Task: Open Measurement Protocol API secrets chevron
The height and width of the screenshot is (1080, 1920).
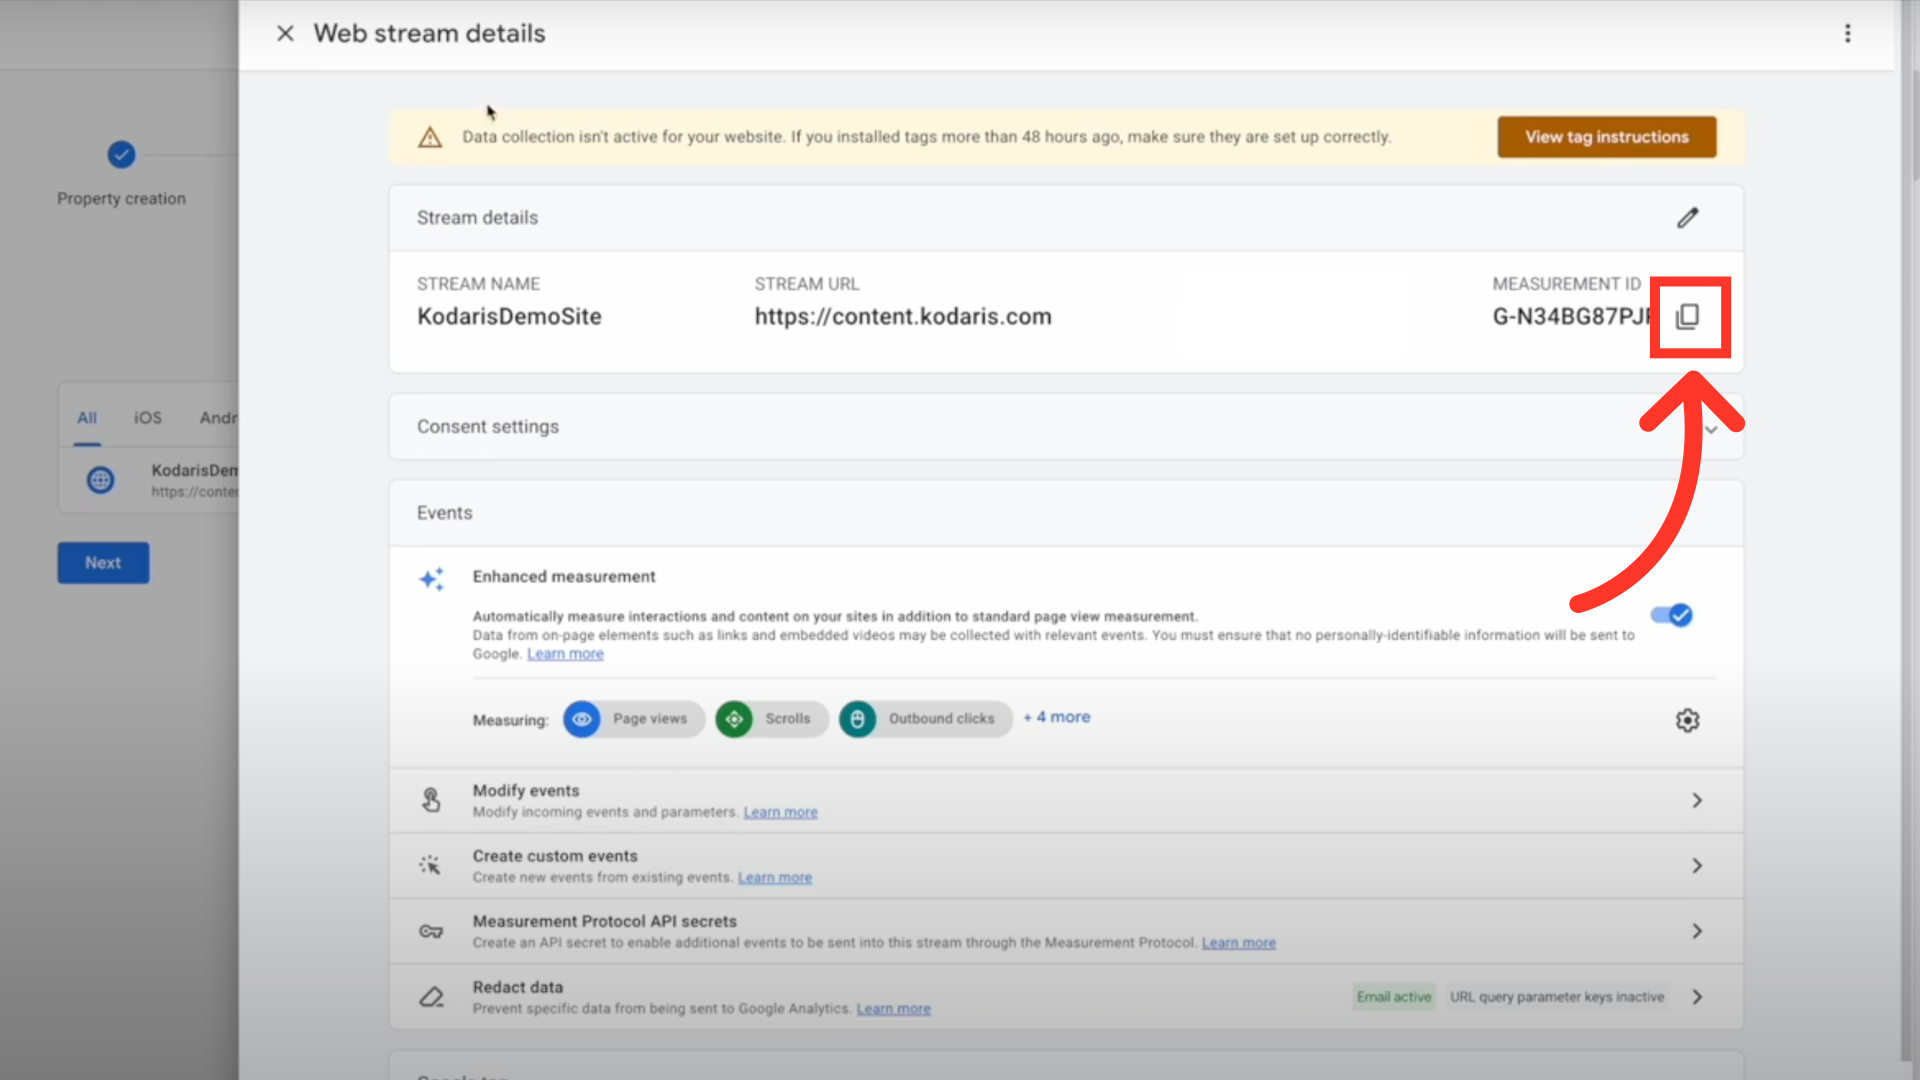Action: [x=1697, y=931]
